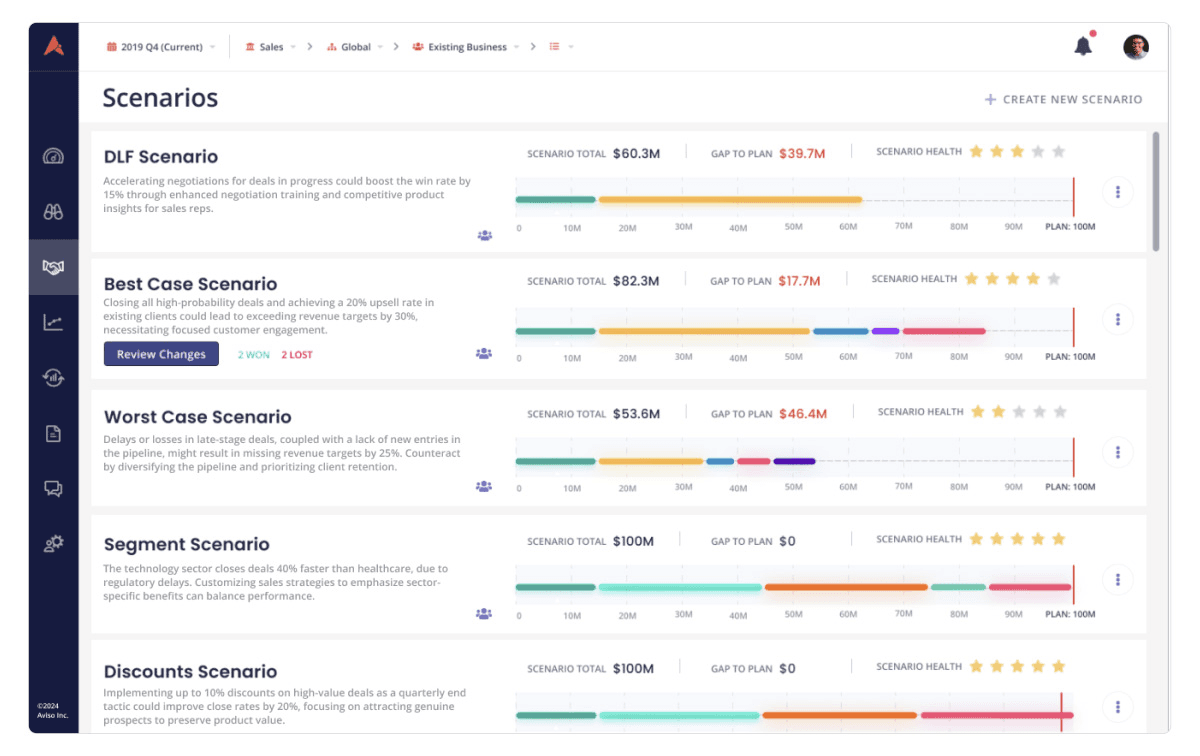Image resolution: width=1200 pixels, height=756 pixels.
Task: Open the three-dot menu for Discounts Scenario
Action: click(x=1118, y=707)
